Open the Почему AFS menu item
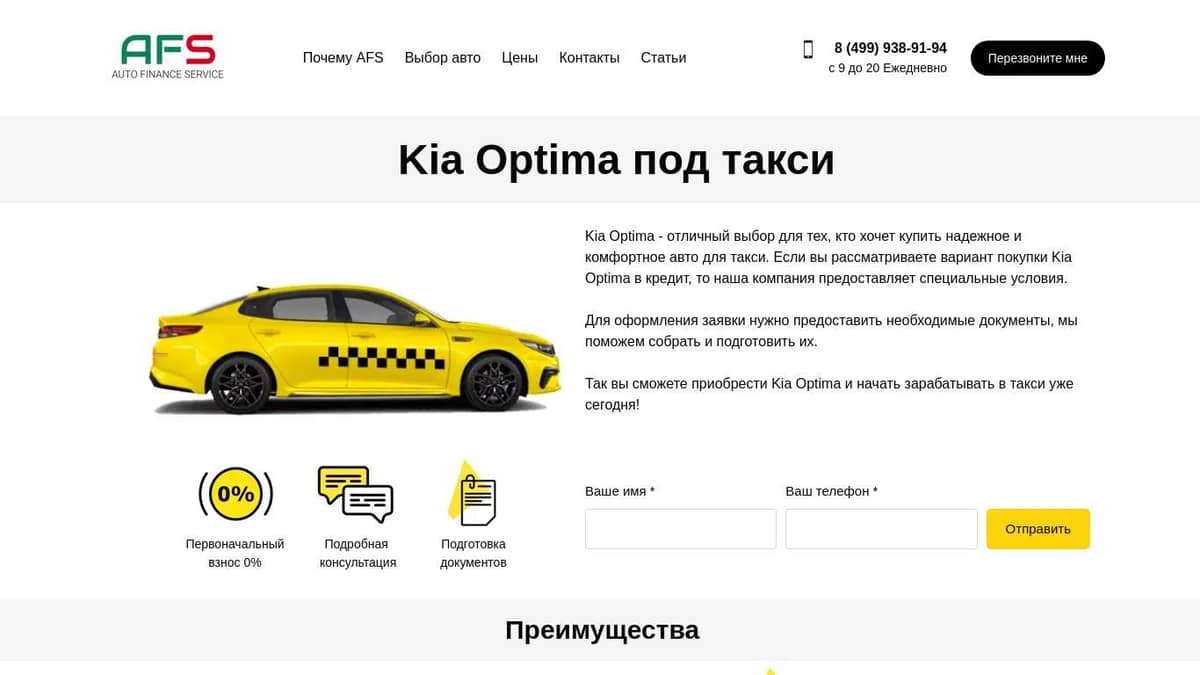The image size is (1200, 675). tap(343, 58)
